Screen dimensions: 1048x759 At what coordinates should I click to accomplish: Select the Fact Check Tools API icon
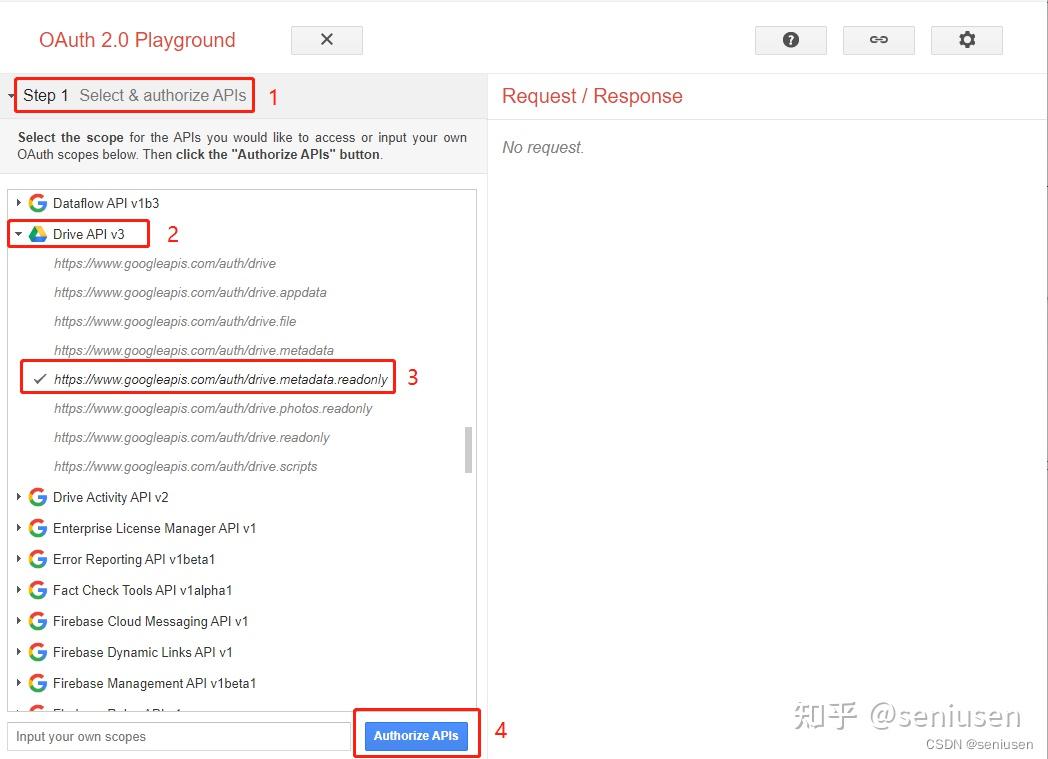click(x=37, y=590)
